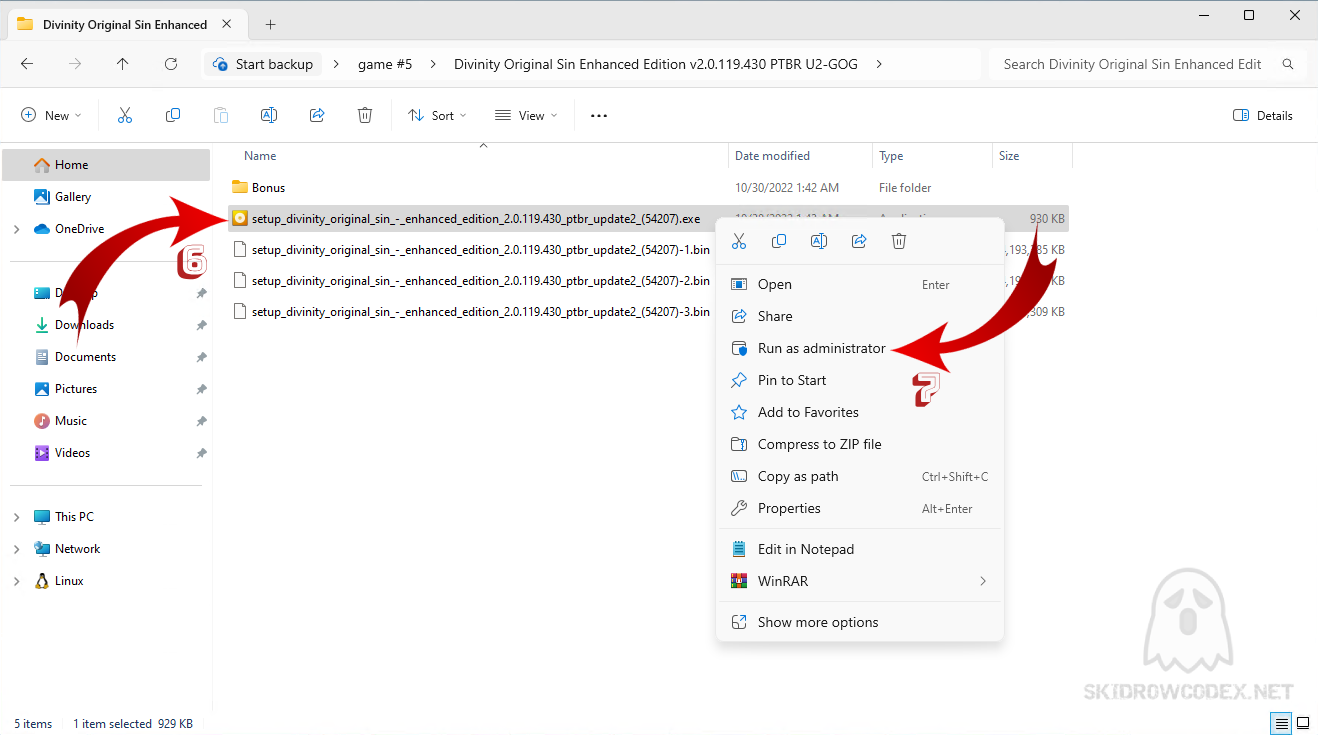Click the Rename icon in the toolbar

pos(269,115)
